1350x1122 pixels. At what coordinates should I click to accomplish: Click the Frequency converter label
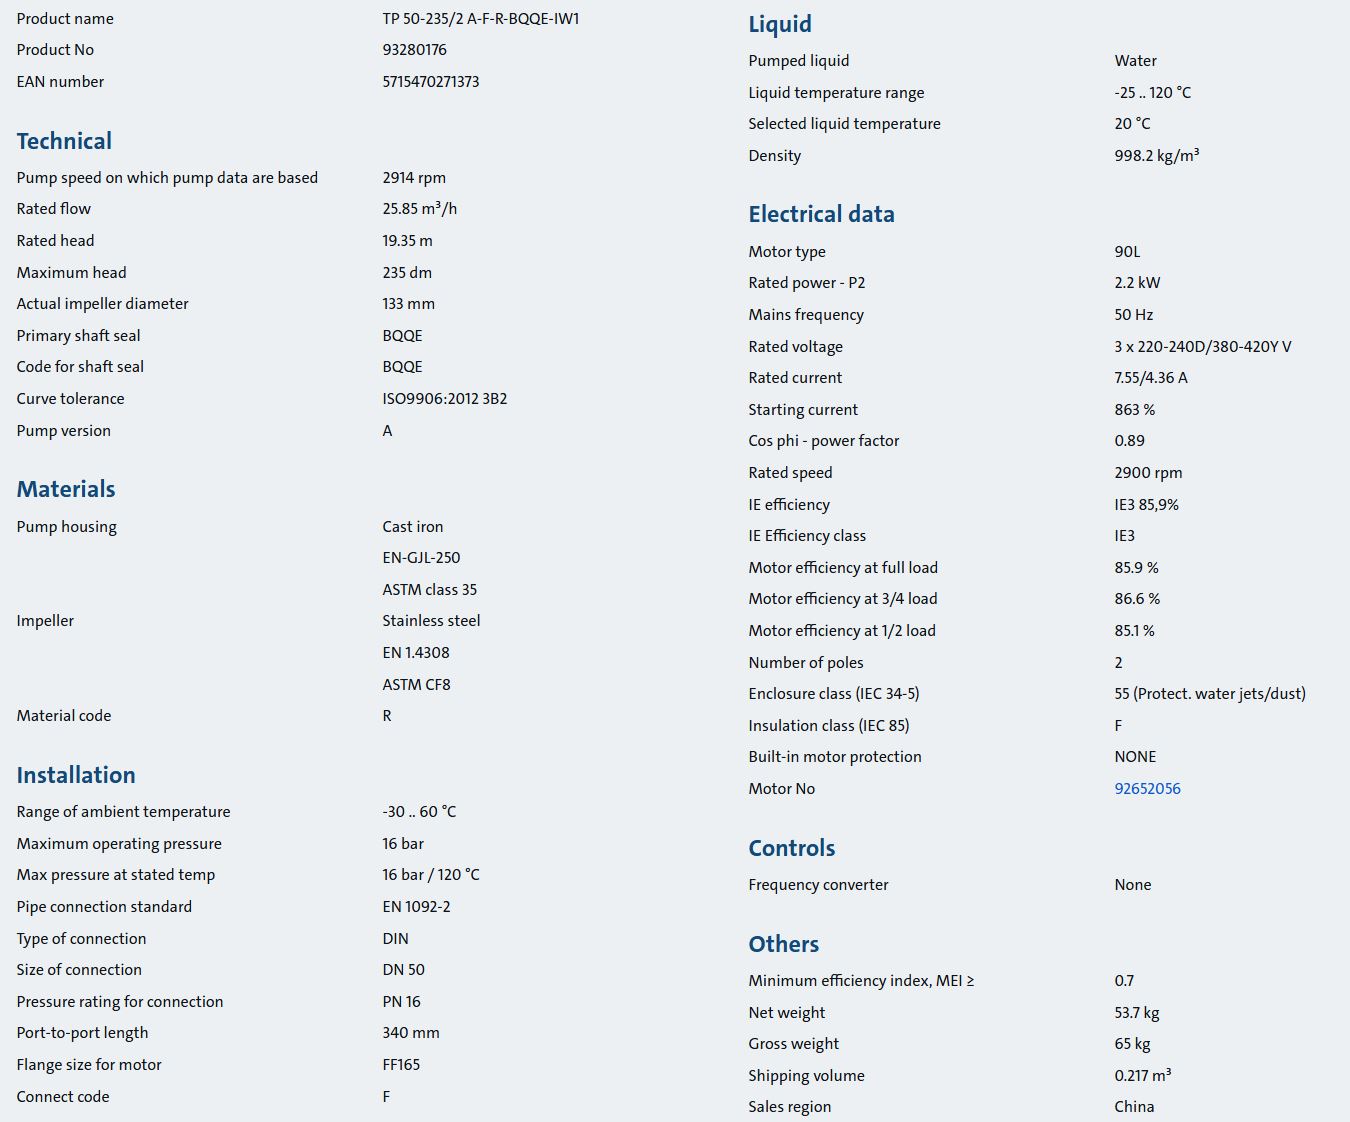click(818, 884)
